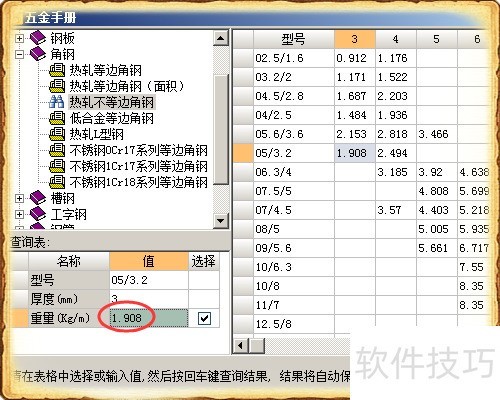Expand the 槽钢 tree node
Screen dimensions: 500x400
[19, 198]
